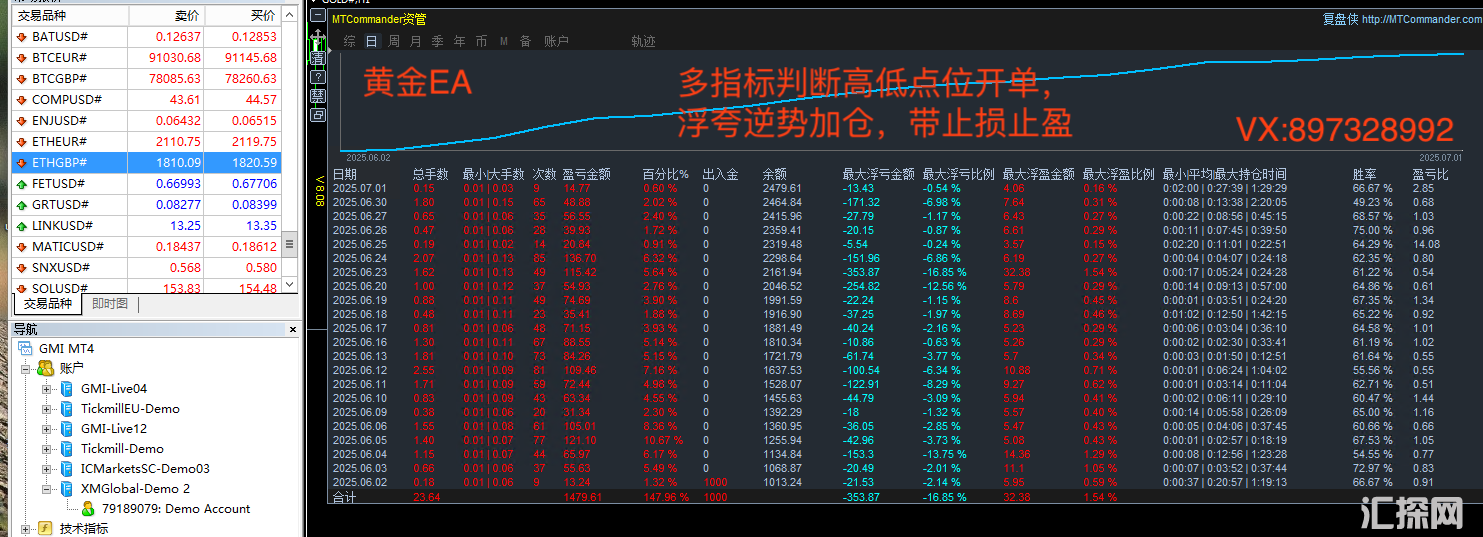Click the restore window icon on panel sidebar
Viewport: 1483px width, 537px height.
click(318, 115)
